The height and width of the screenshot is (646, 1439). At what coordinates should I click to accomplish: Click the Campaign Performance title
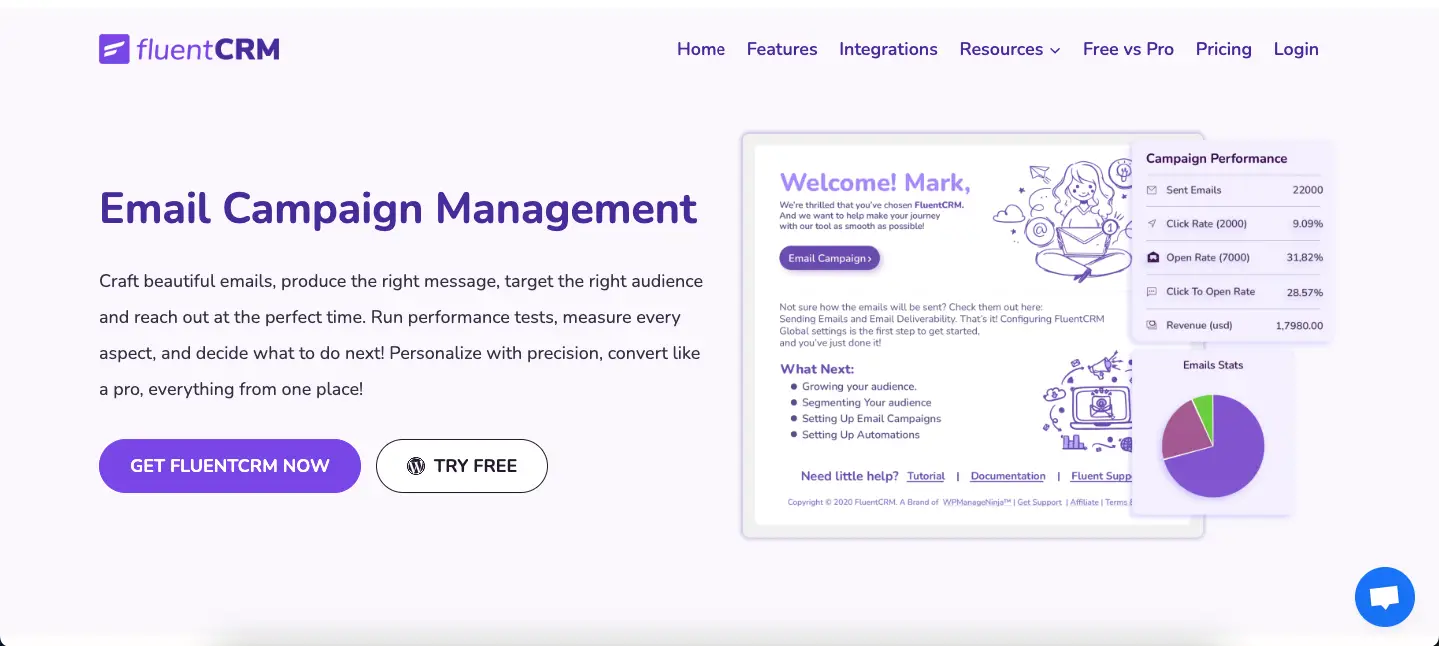click(1216, 158)
